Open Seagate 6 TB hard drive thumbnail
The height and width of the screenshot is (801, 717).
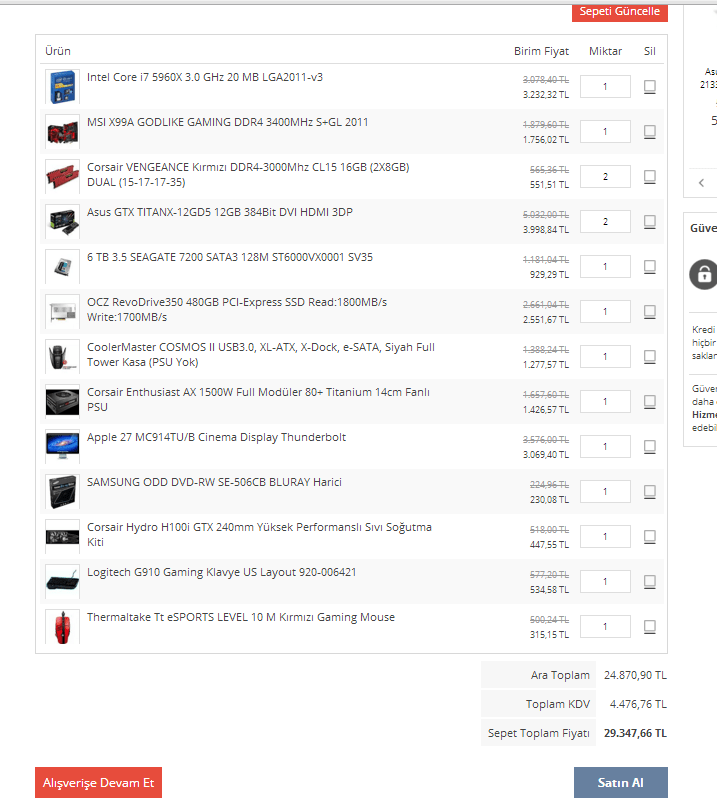pos(62,266)
